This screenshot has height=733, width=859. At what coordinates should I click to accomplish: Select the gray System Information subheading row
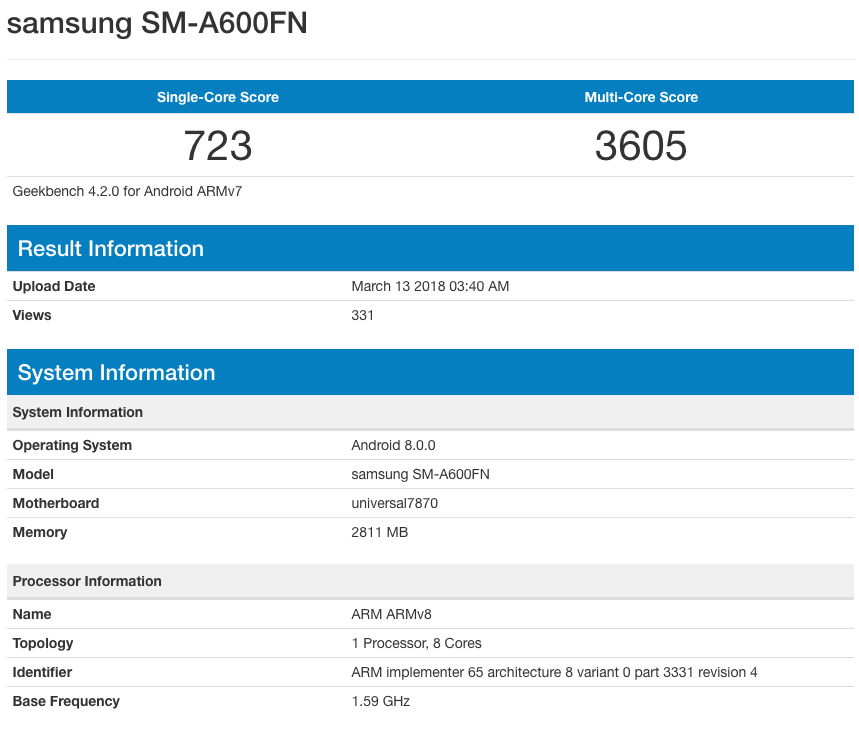(78, 412)
